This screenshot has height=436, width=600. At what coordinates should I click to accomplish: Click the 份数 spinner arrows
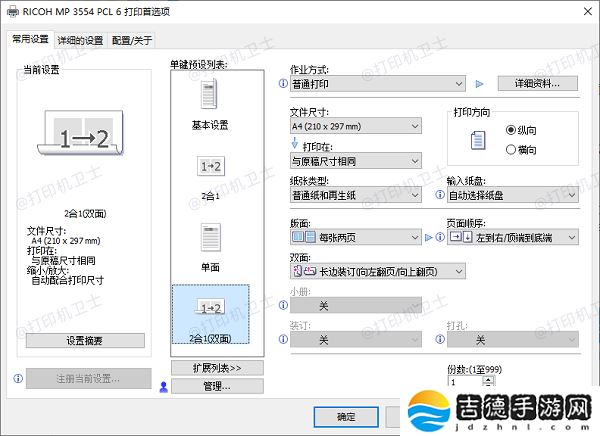488,381
